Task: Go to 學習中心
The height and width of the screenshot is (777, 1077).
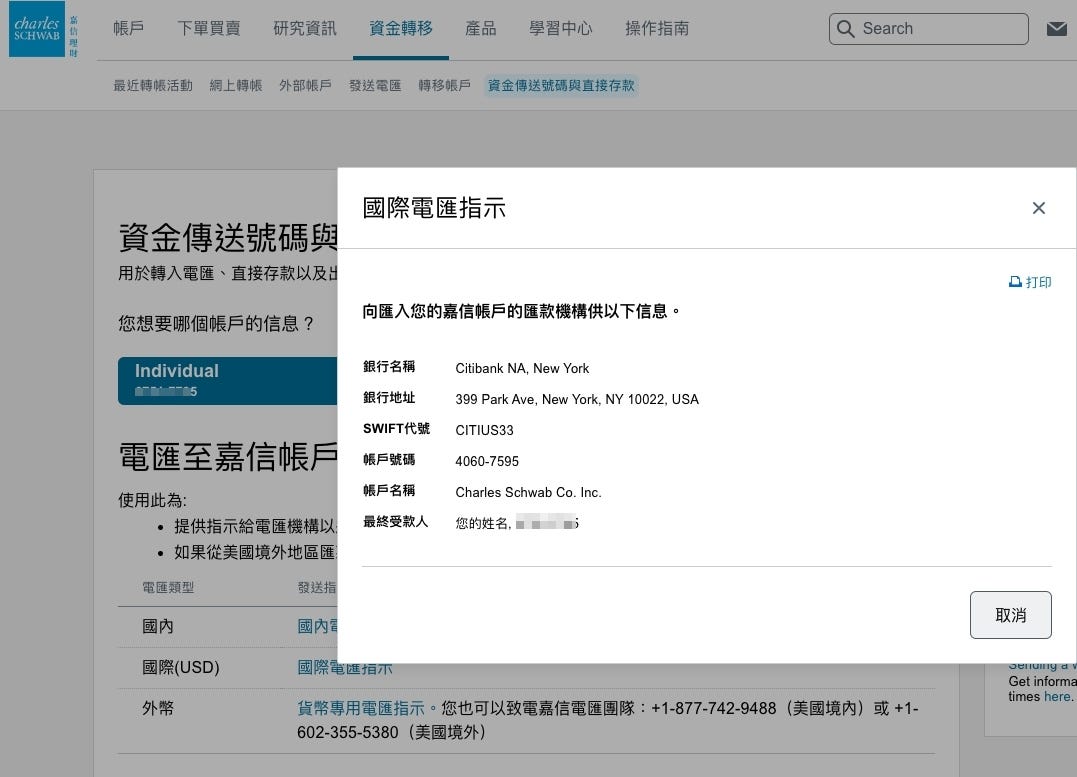Action: click(560, 29)
